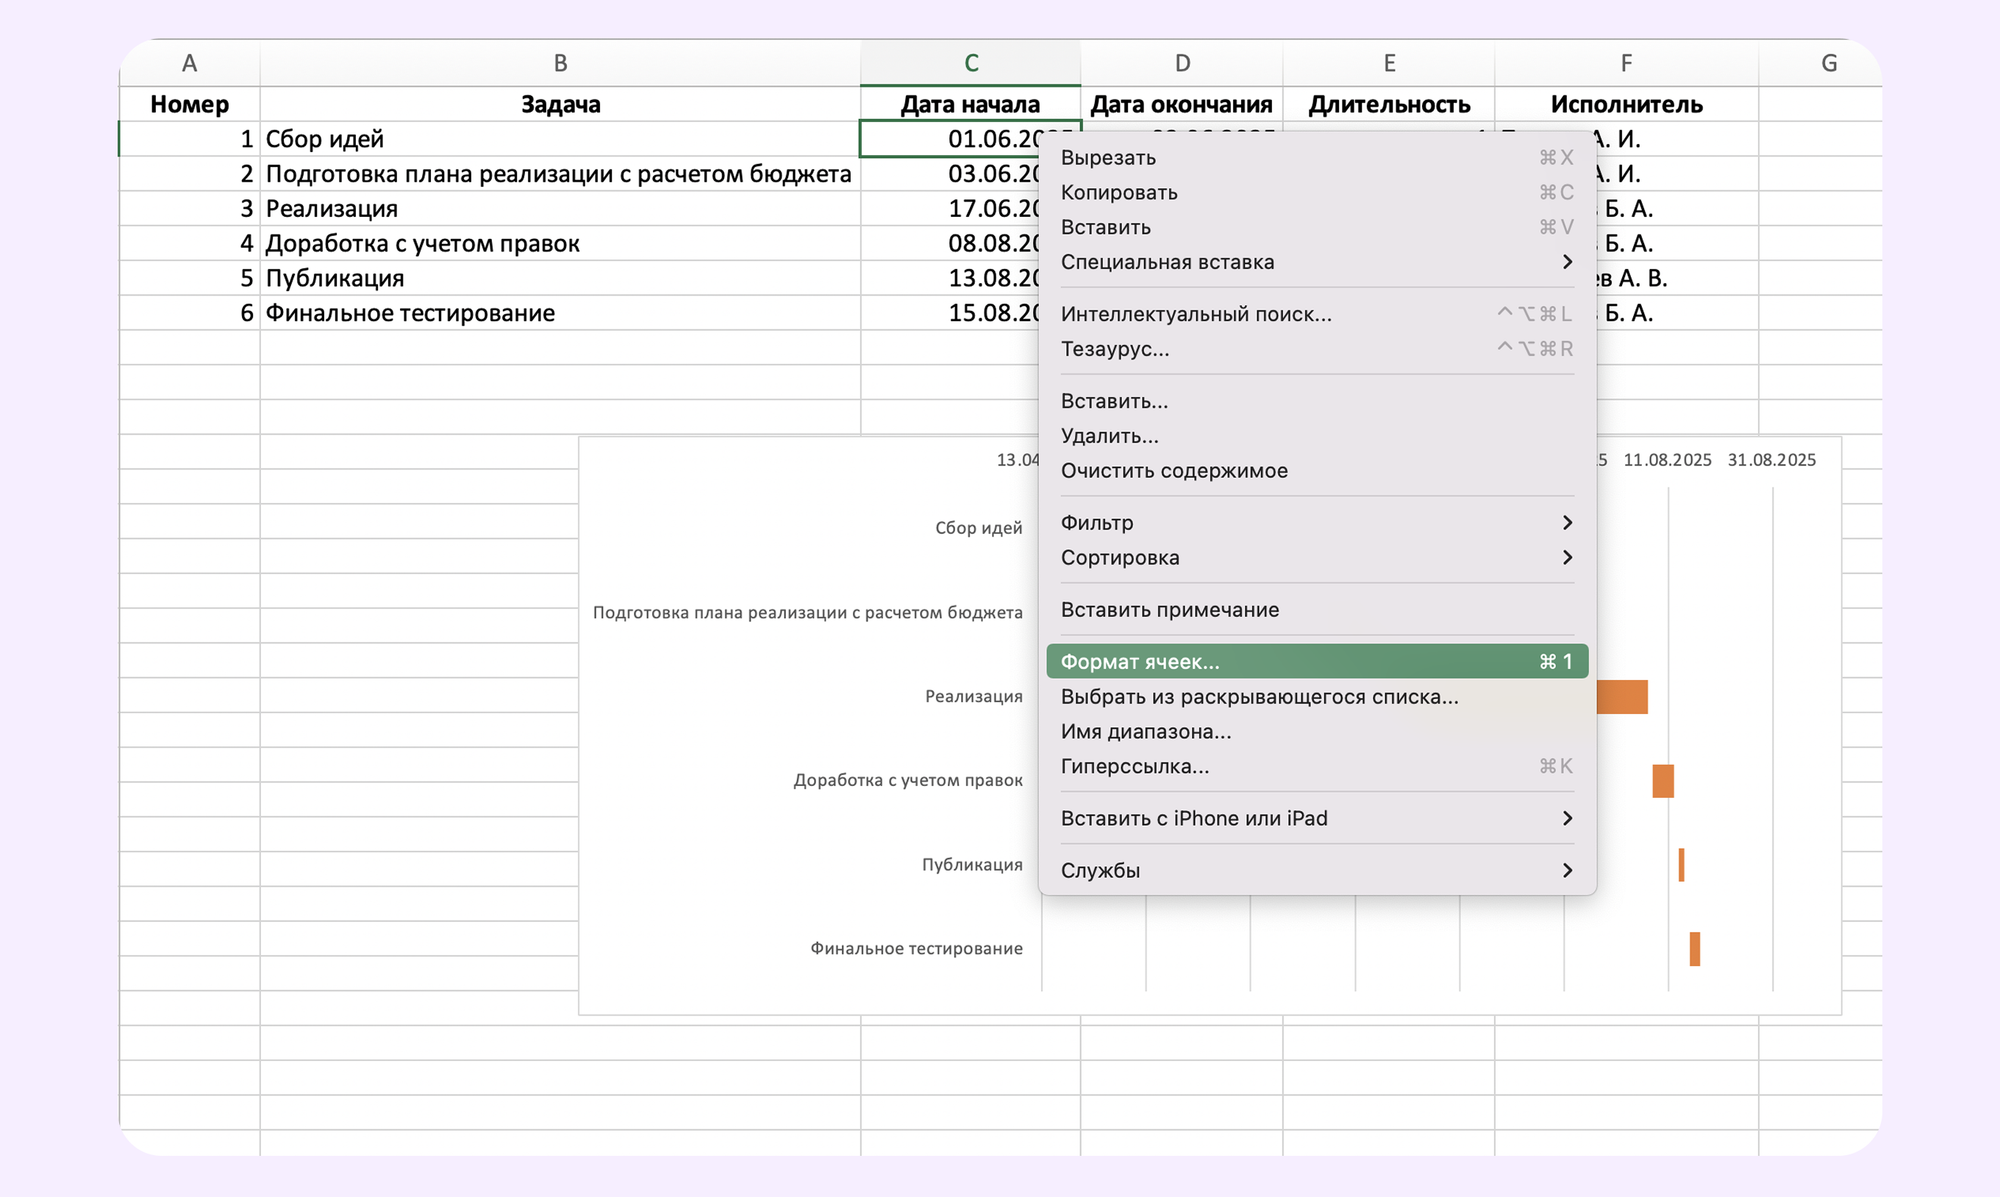This screenshot has height=1197, width=2000.
Task: Open Формат ячеек... dialog
Action: [x=1317, y=662]
